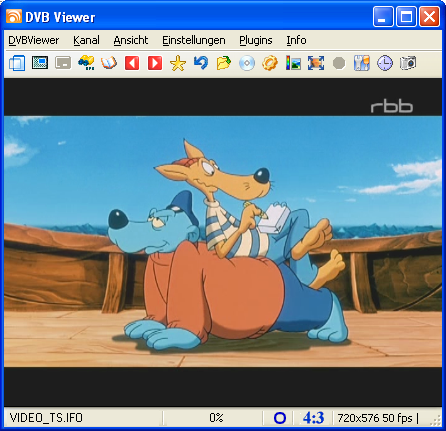Maximize the DVB Viewer window
The height and width of the screenshot is (431, 446).
(x=406, y=16)
